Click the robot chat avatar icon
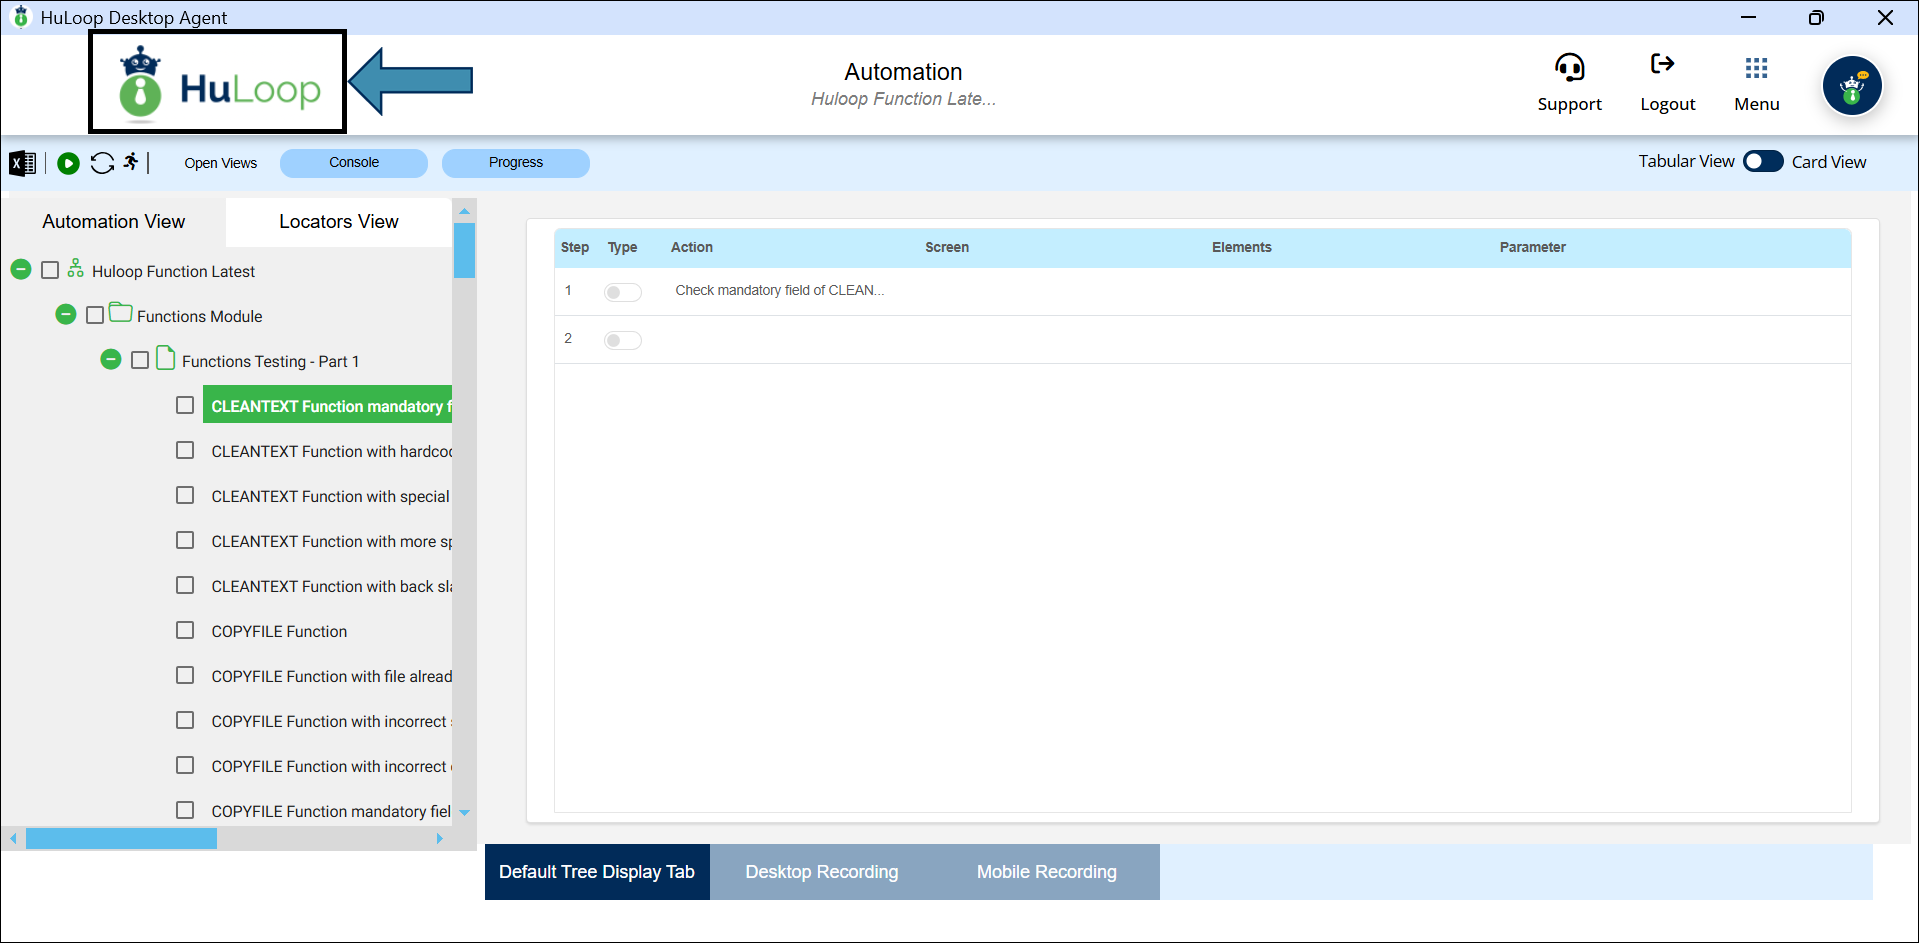The height and width of the screenshot is (943, 1919). [1852, 86]
